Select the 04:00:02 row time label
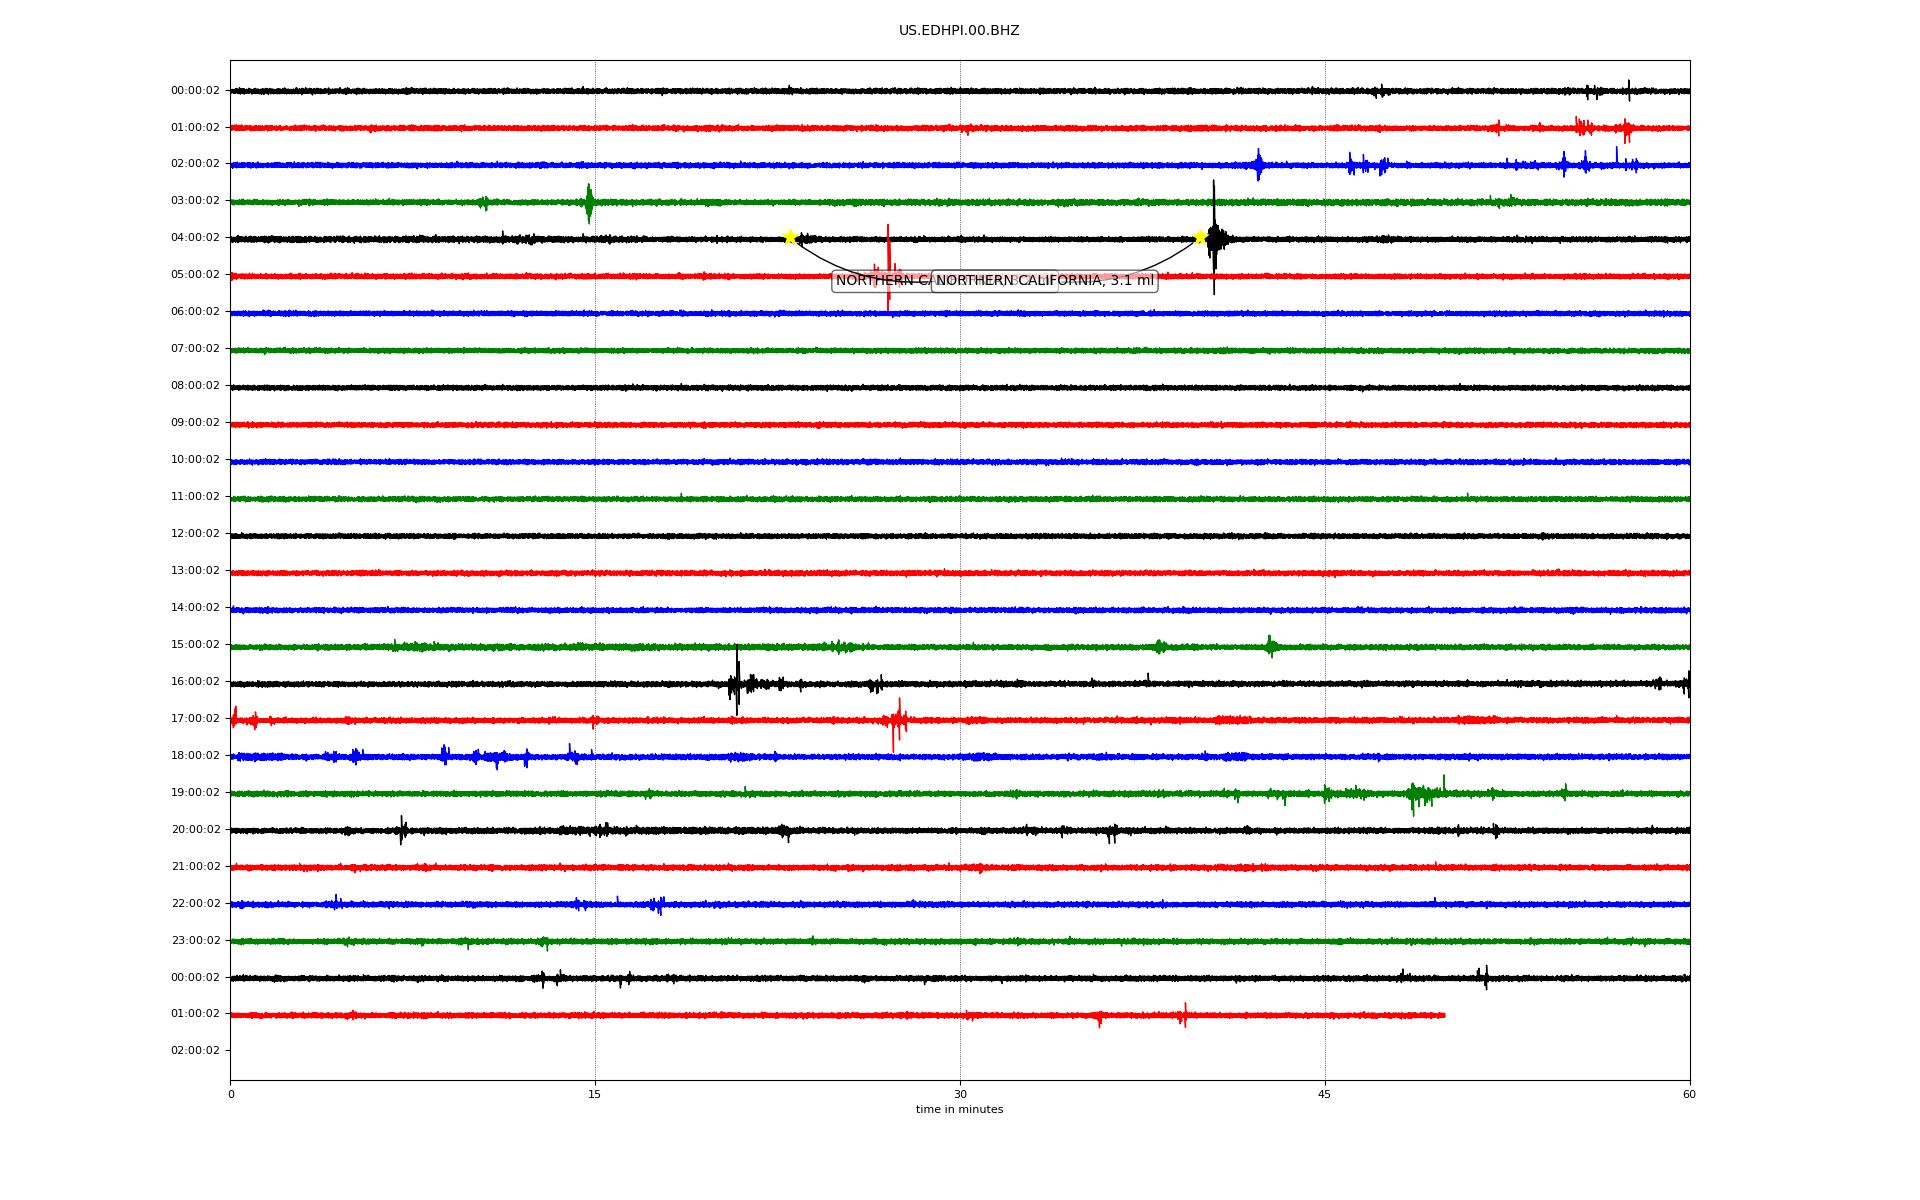This screenshot has width=1920, height=1200. click(195, 238)
